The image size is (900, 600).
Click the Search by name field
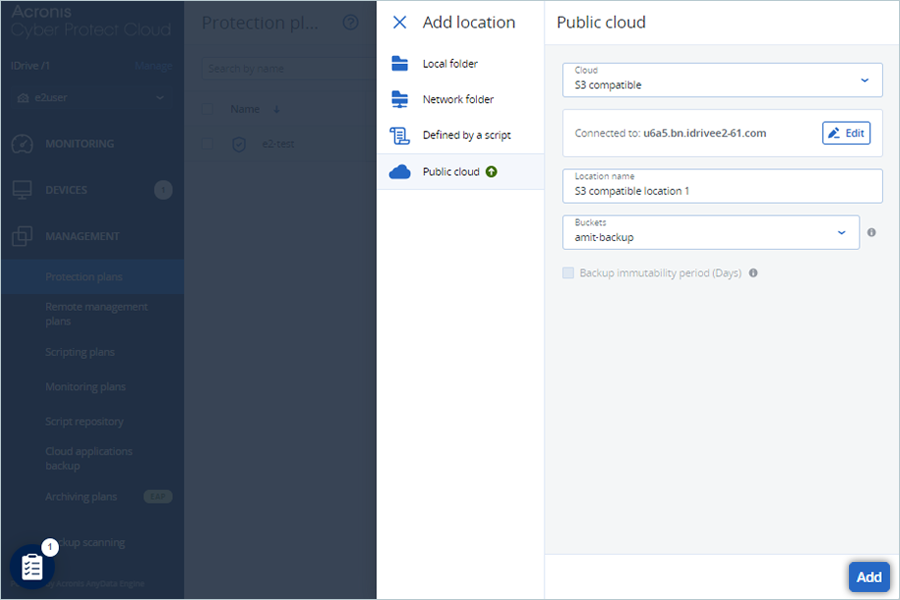pyautogui.click(x=289, y=68)
